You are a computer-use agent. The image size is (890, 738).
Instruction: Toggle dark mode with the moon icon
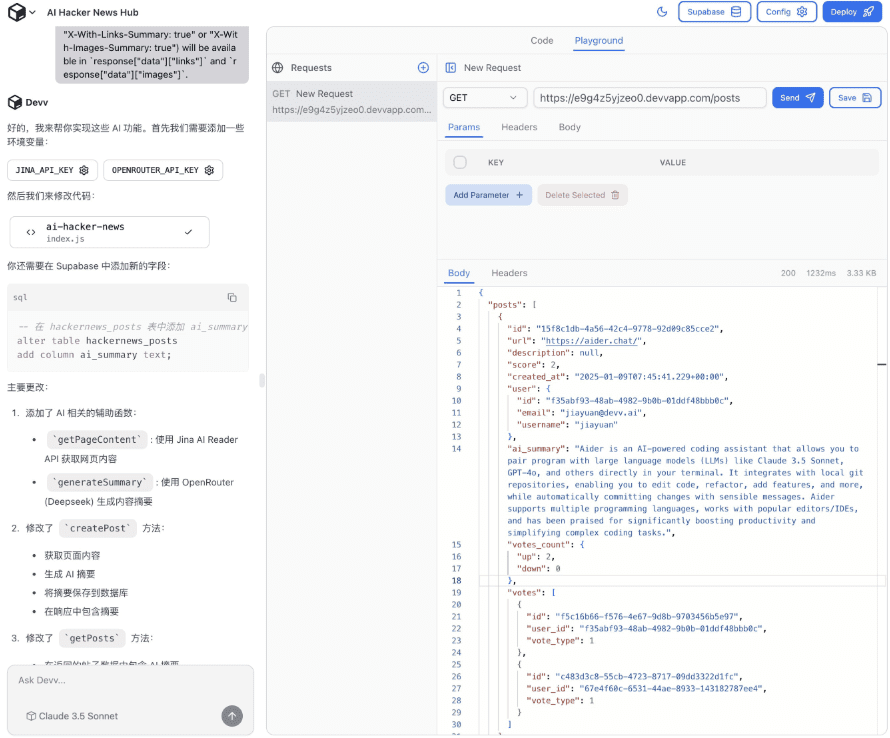pyautogui.click(x=662, y=12)
